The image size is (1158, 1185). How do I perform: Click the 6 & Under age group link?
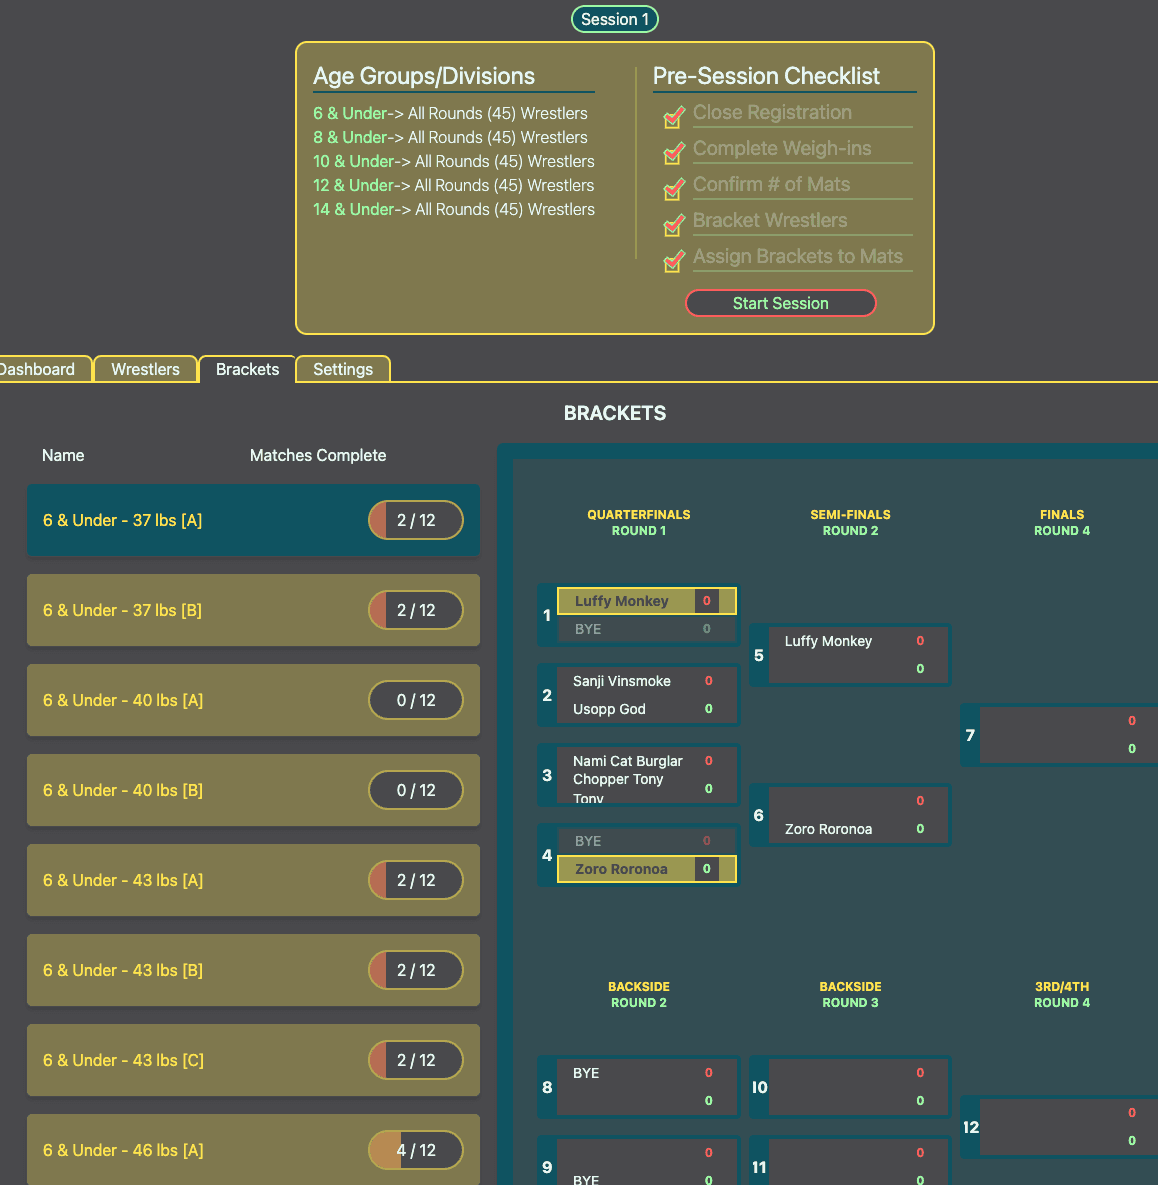(350, 113)
